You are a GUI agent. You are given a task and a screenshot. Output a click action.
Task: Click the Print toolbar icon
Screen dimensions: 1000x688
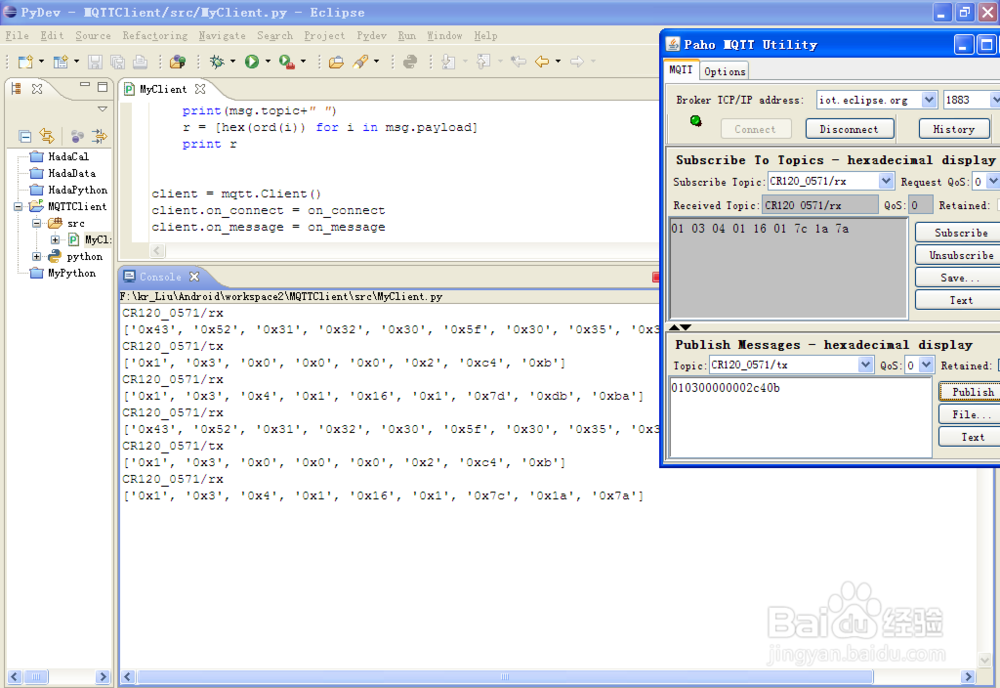click(x=140, y=61)
